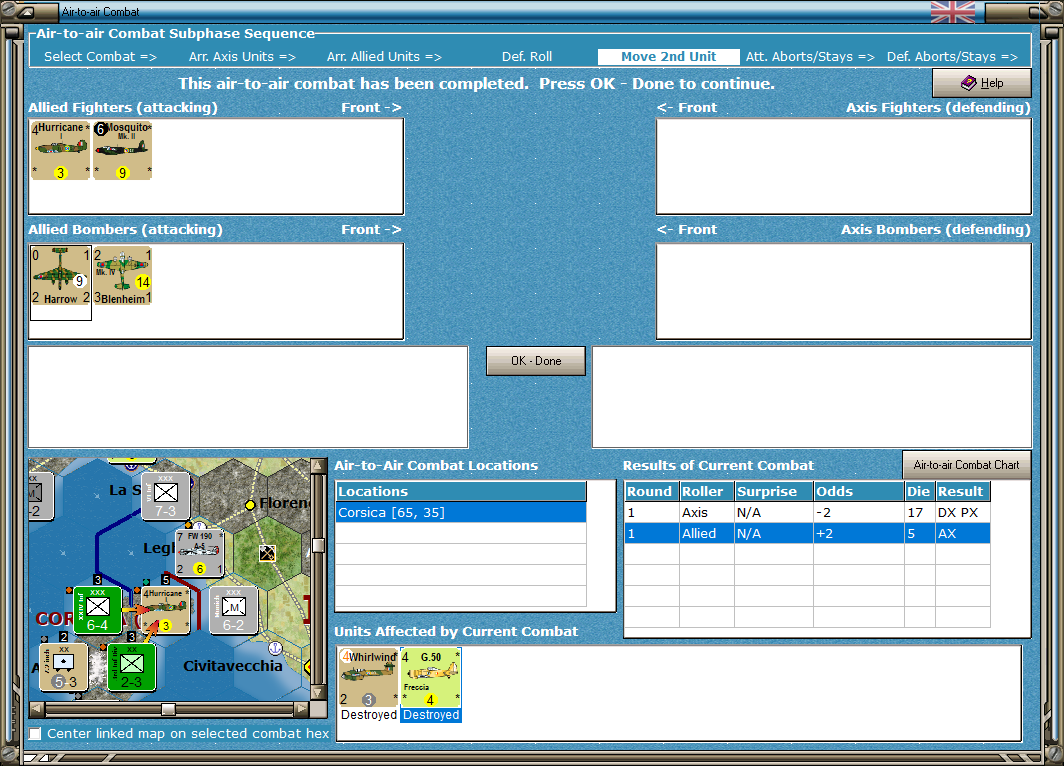The height and width of the screenshot is (766, 1064).
Task: Click the destroyed Whirlwind unit counter
Action: tap(368, 677)
